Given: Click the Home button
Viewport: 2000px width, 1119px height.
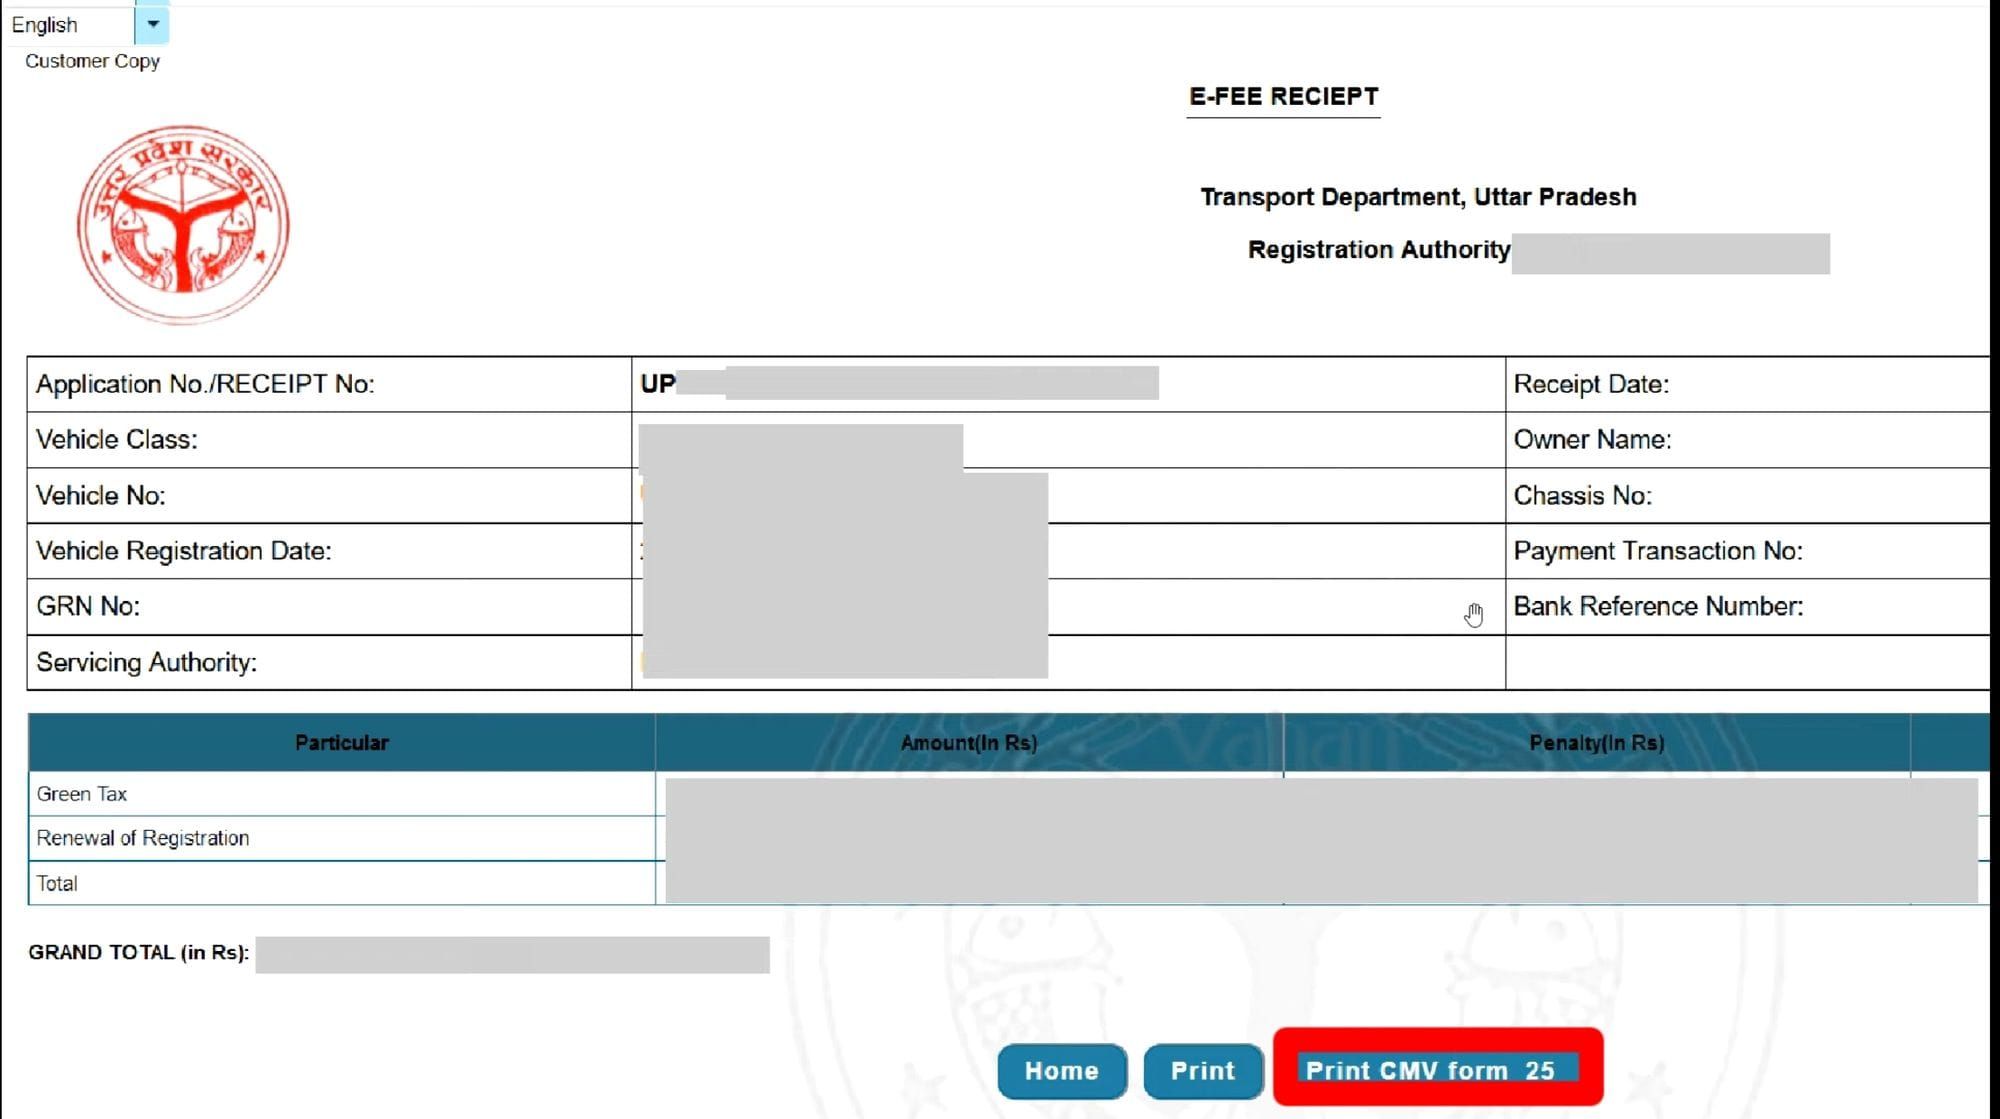Looking at the screenshot, I should (x=1062, y=1070).
